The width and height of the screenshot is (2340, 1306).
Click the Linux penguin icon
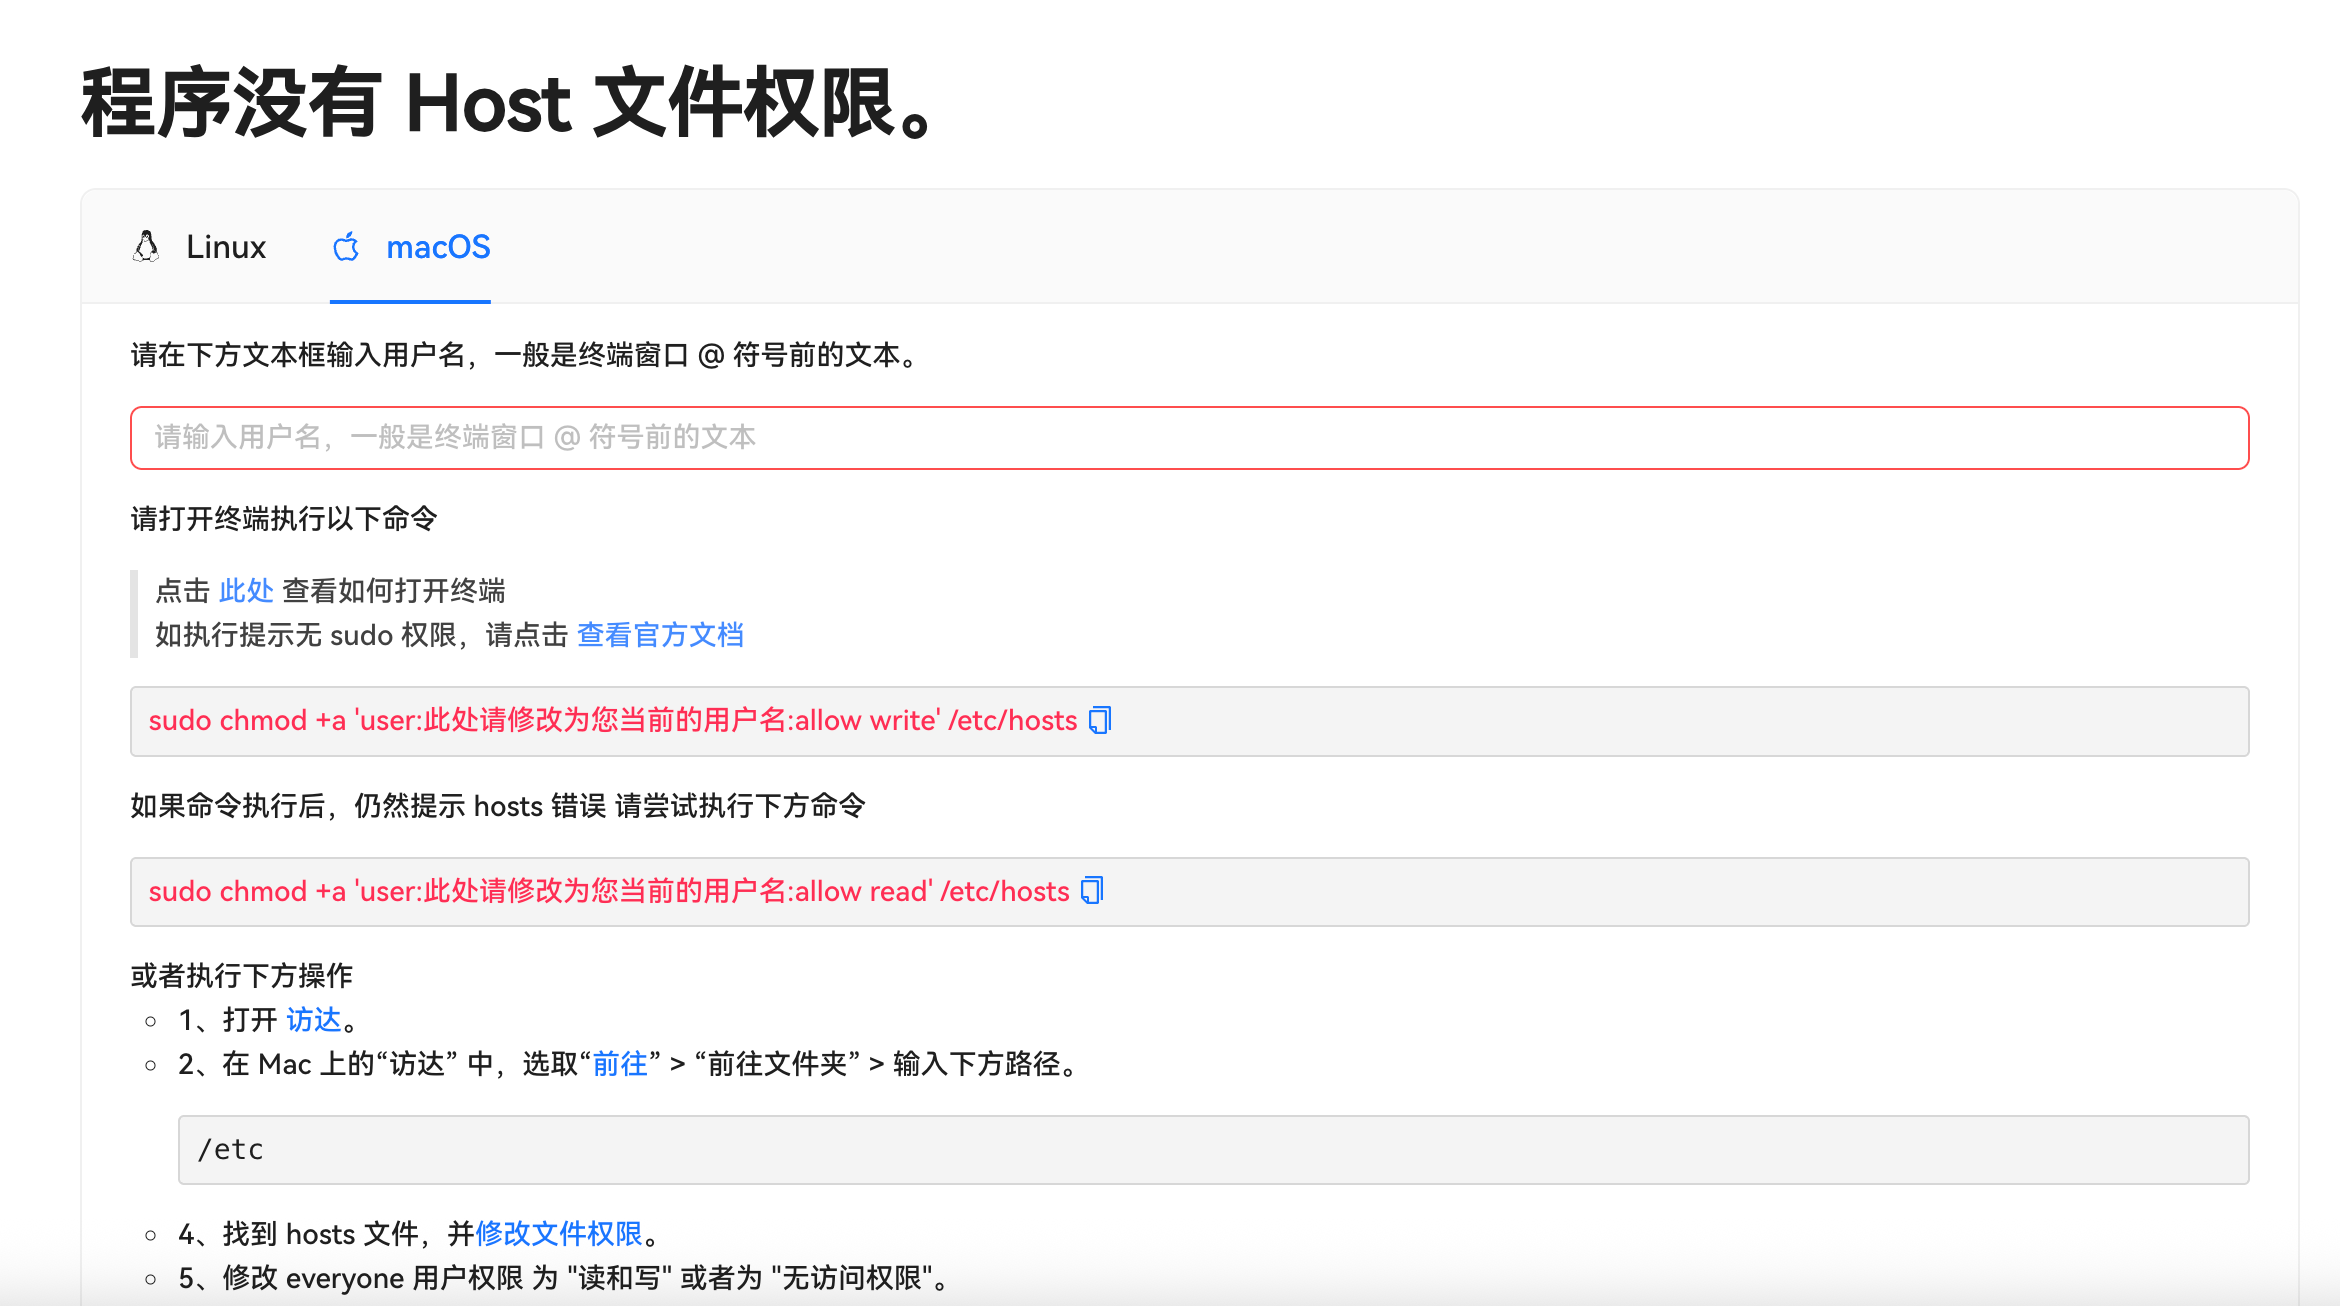click(146, 247)
